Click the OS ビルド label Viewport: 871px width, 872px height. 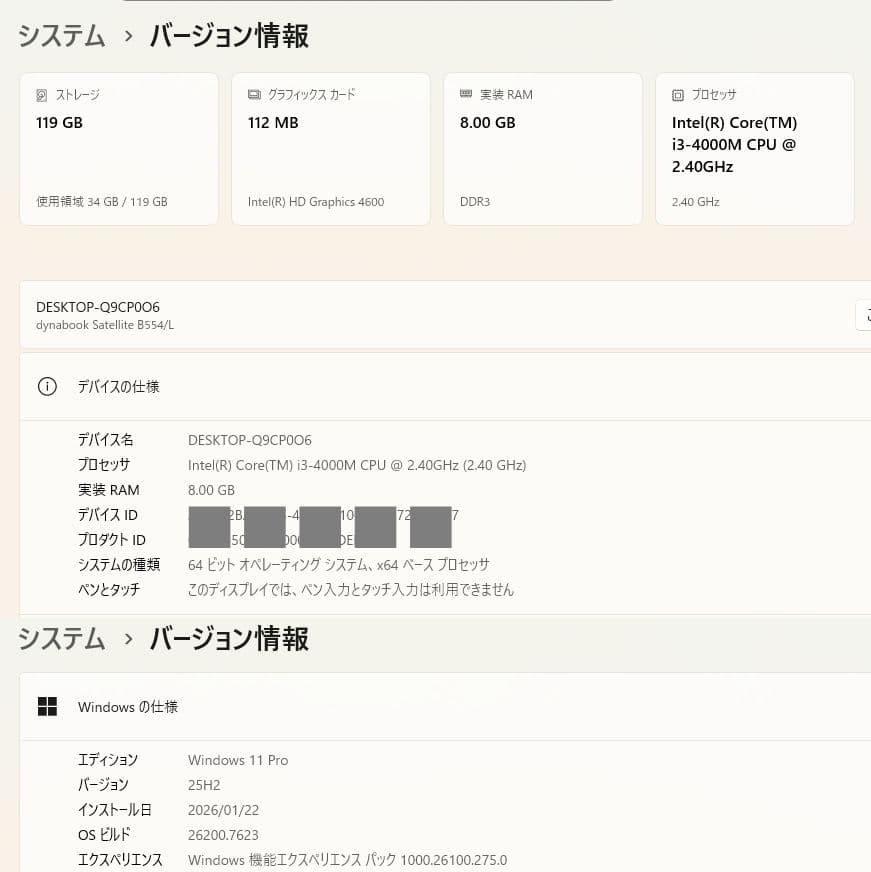pyautogui.click(x=104, y=835)
